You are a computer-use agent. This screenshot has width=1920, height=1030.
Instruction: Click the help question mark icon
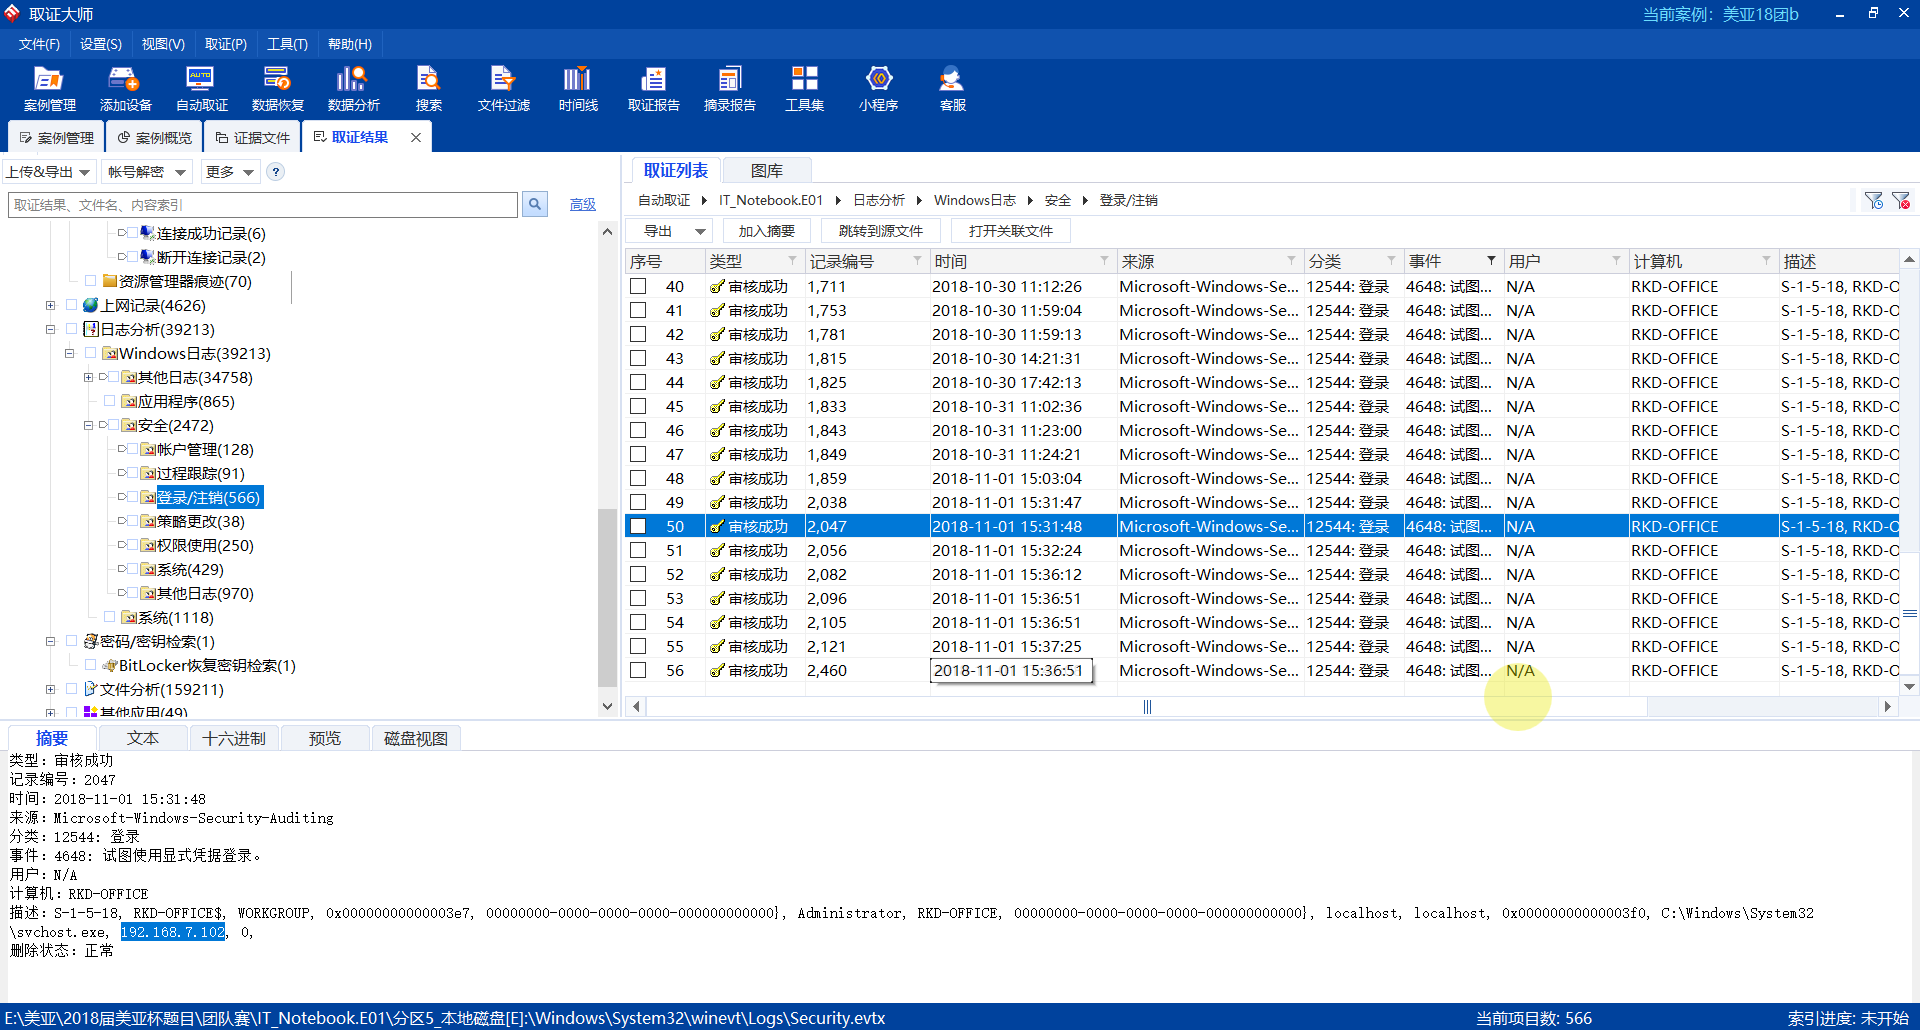276,172
